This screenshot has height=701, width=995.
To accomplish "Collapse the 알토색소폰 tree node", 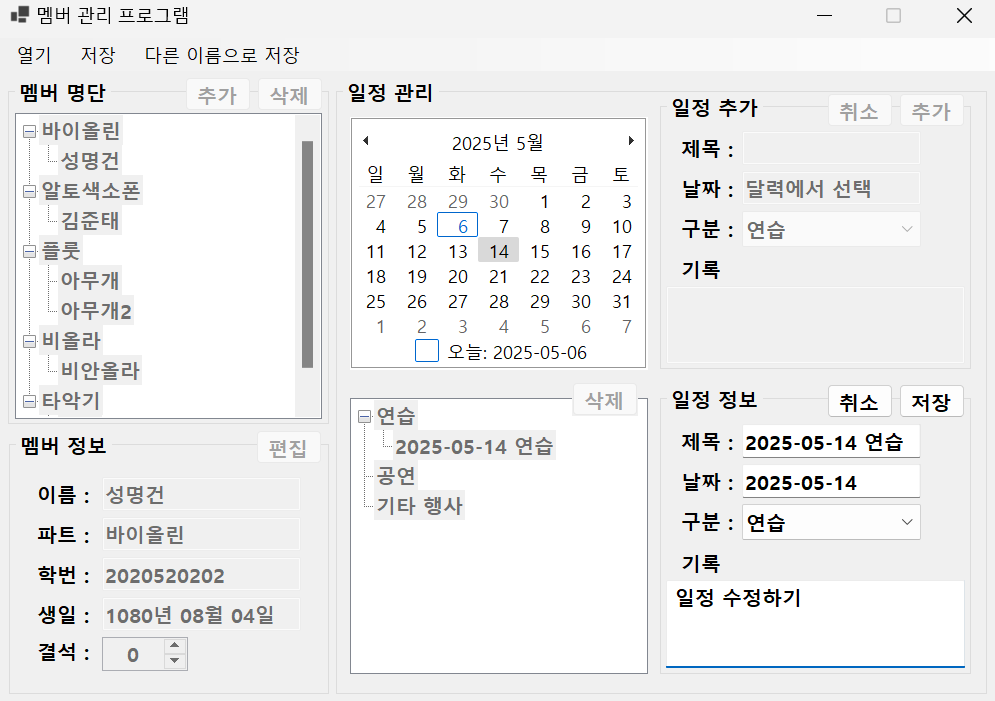I will click(x=29, y=192).
